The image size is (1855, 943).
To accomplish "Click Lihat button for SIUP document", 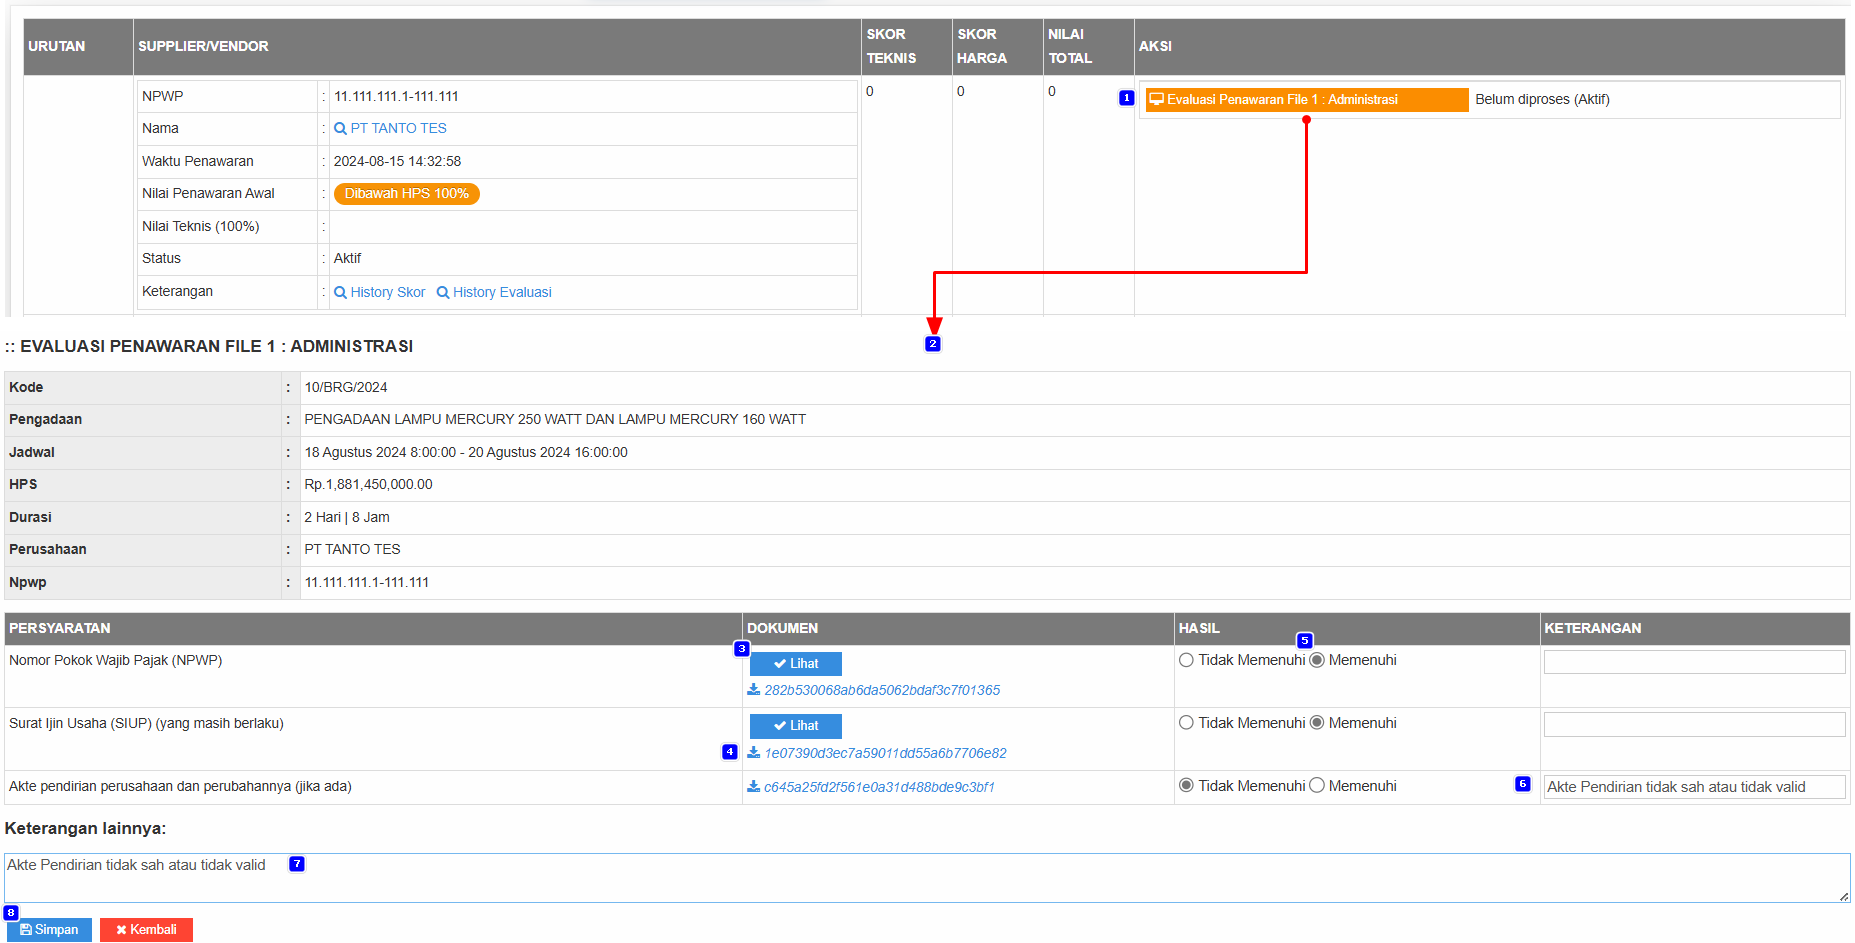I will pyautogui.click(x=796, y=726).
